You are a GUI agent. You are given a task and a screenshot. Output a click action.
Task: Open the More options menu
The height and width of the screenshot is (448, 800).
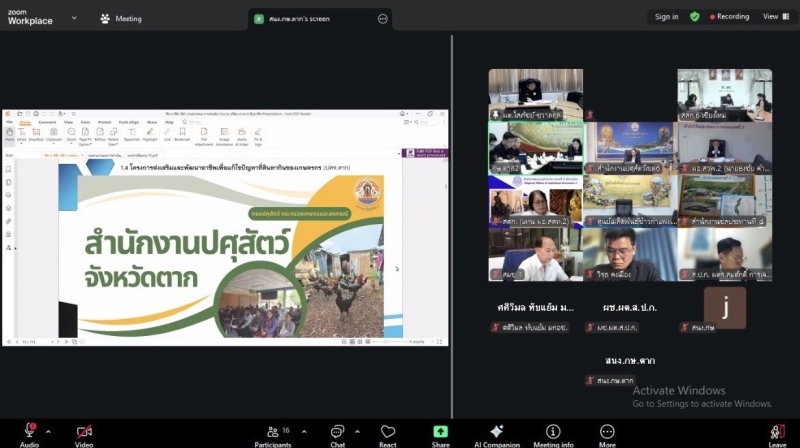(607, 432)
